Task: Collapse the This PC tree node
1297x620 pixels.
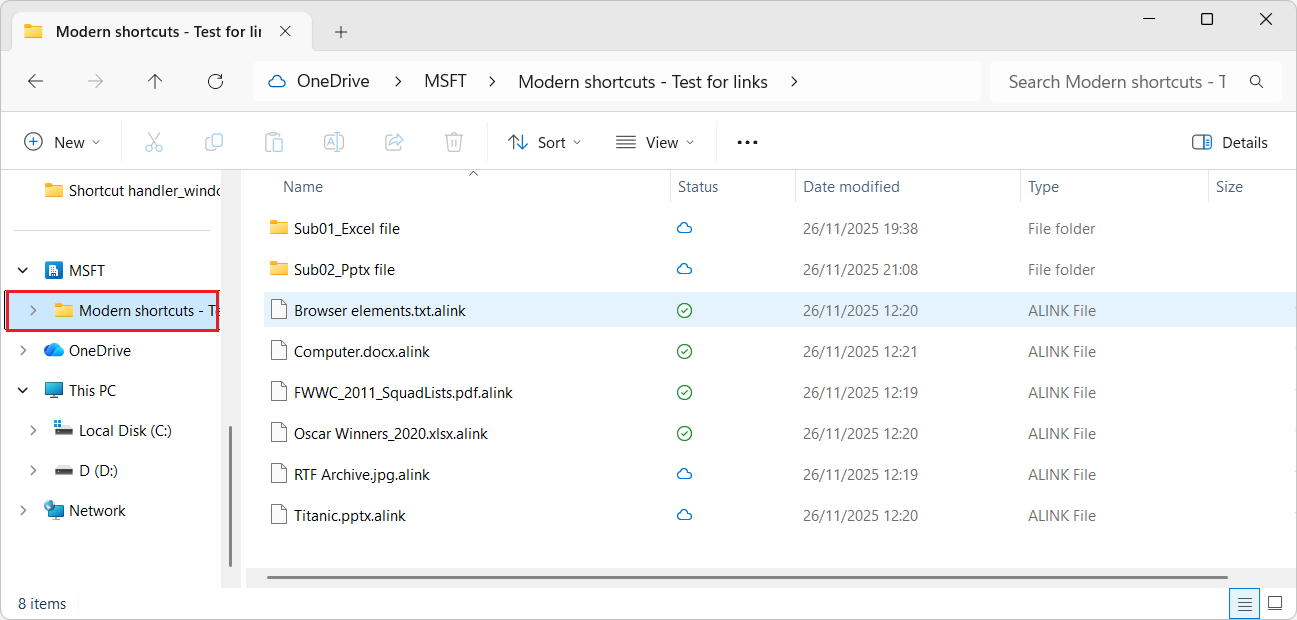Action: [23, 391]
